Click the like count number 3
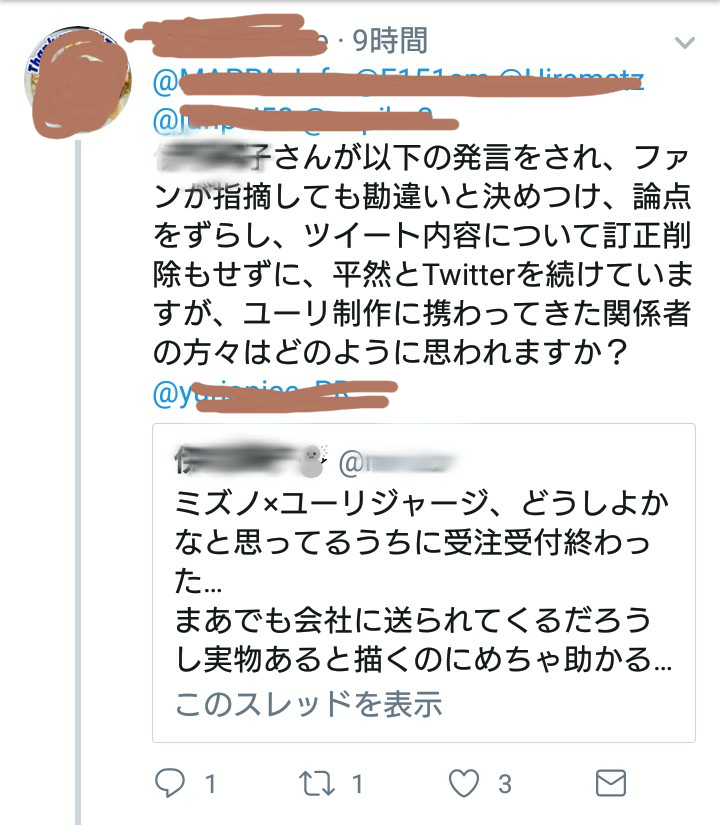 (506, 784)
